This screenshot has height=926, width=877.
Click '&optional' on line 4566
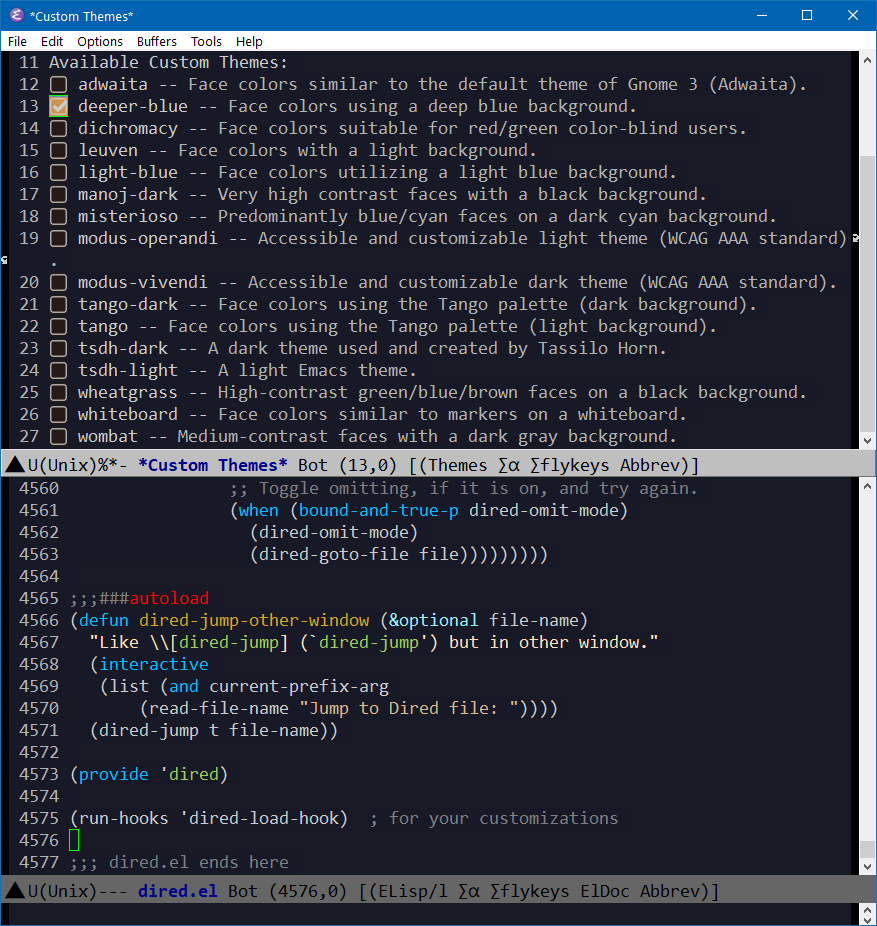point(433,620)
